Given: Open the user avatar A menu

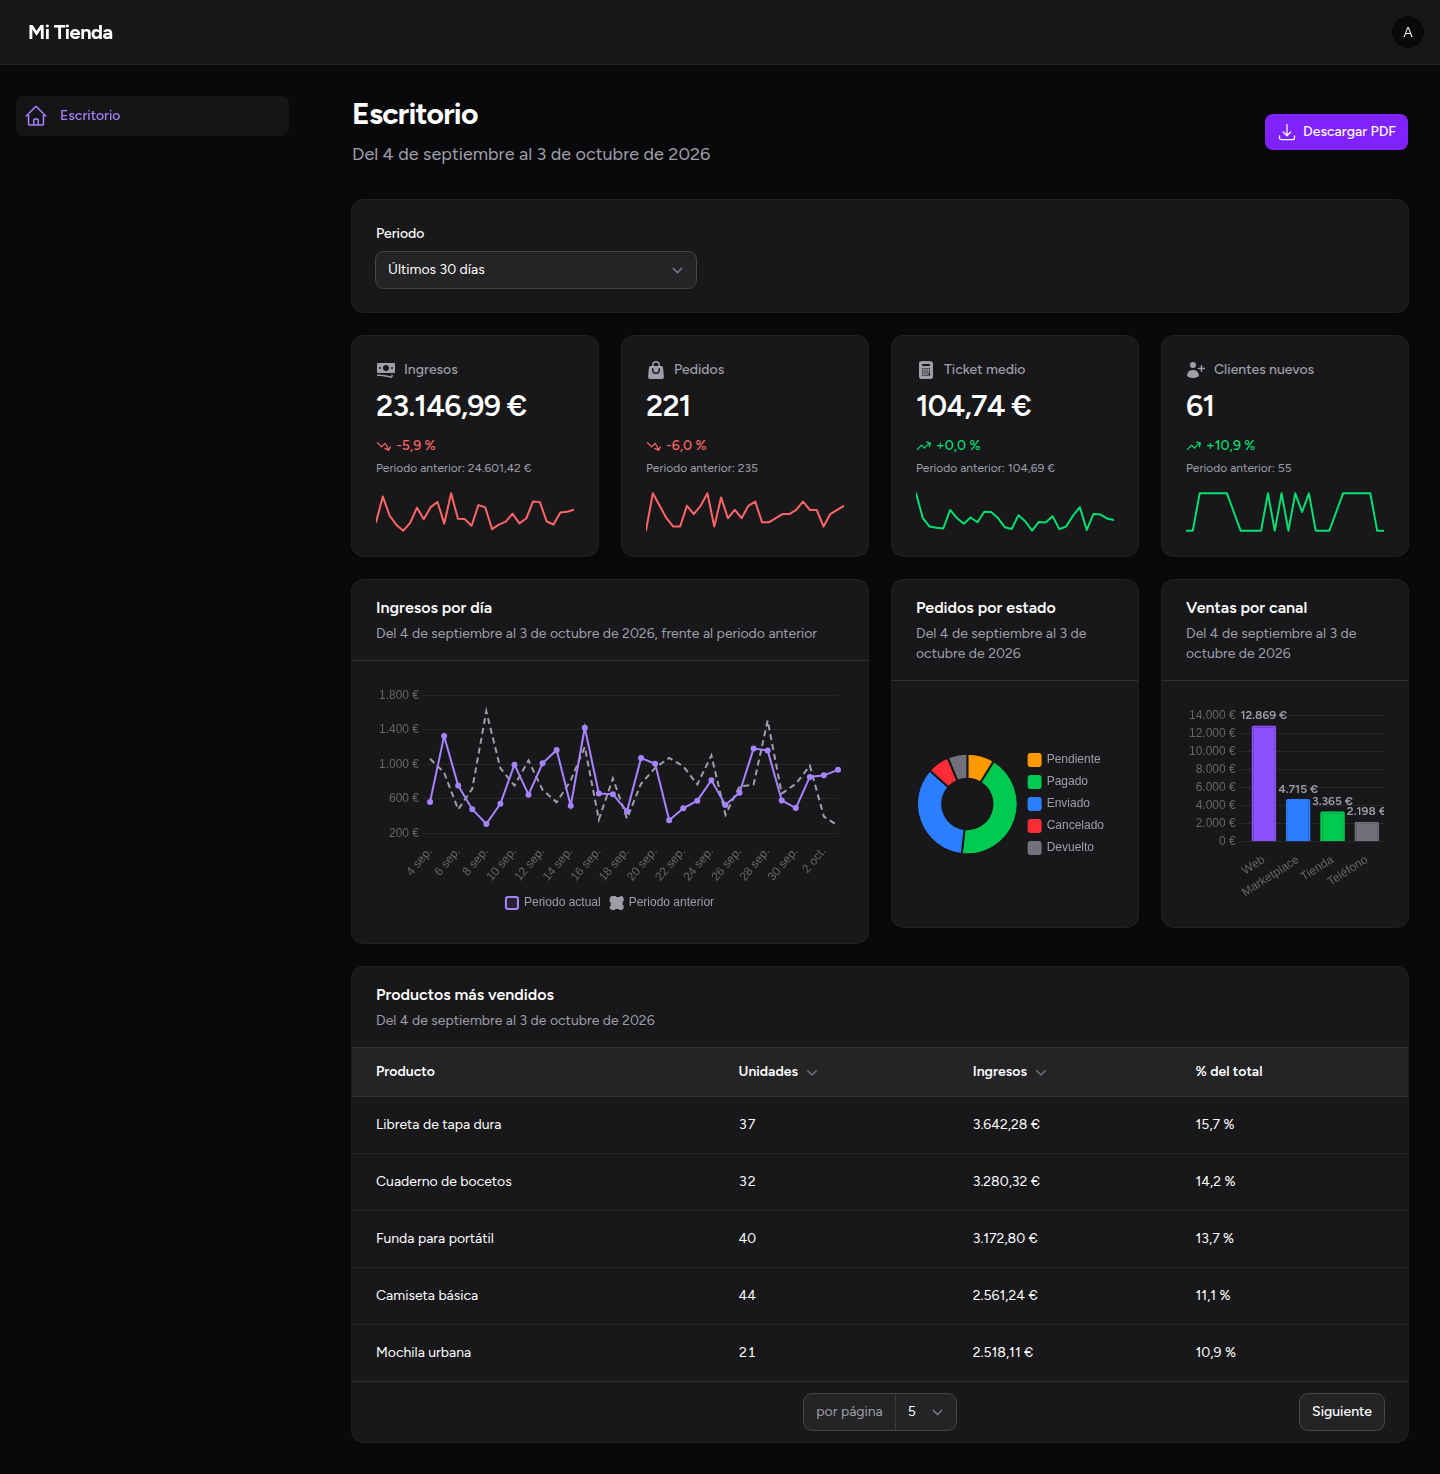Looking at the screenshot, I should (x=1408, y=32).
